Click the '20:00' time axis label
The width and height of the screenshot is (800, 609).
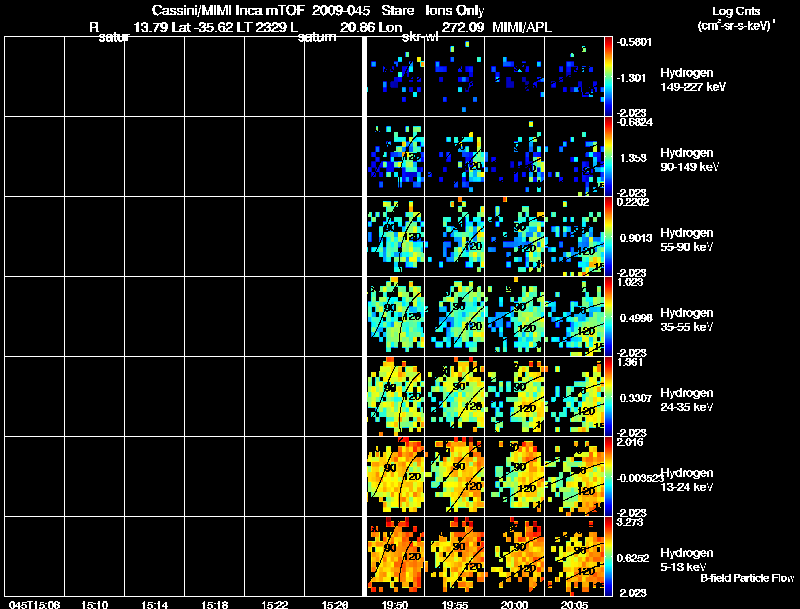(514, 605)
